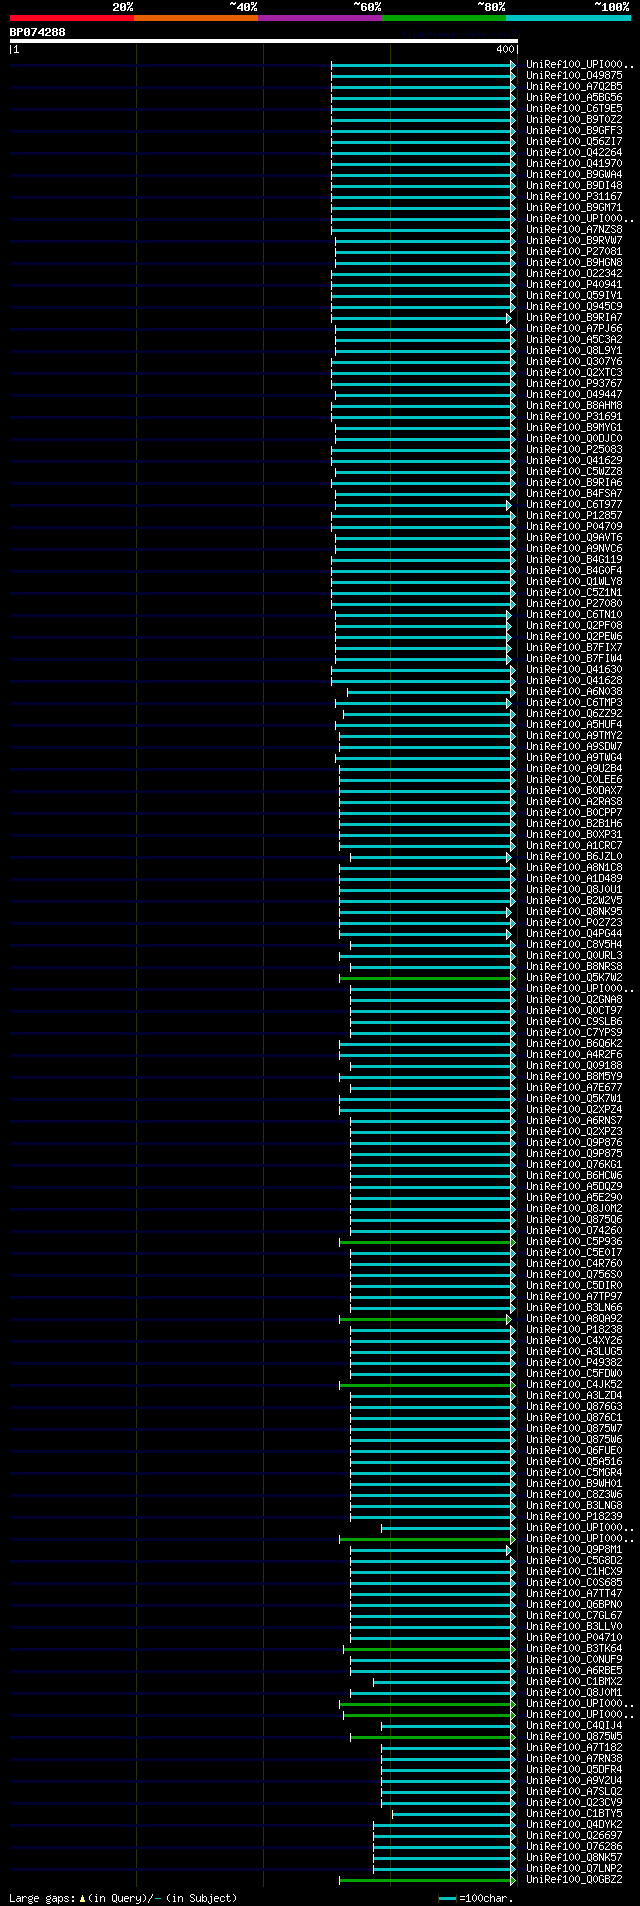Select the UniRef100_A8QA92 label

coord(574,1318)
